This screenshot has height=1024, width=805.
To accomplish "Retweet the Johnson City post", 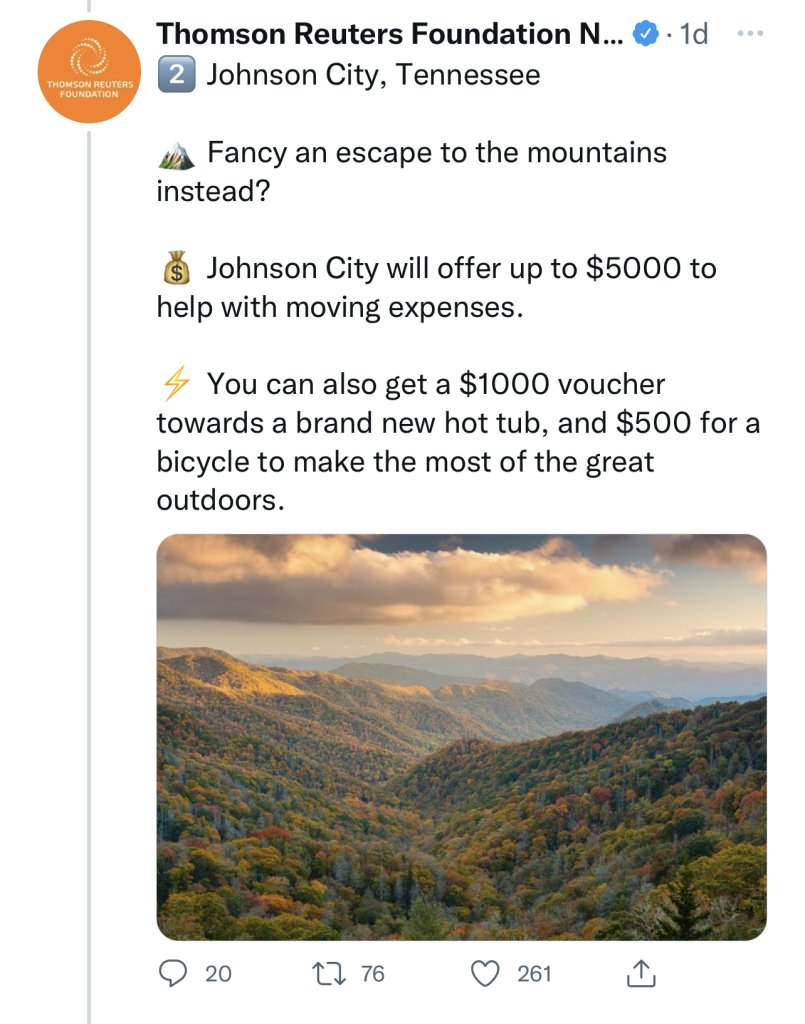I will coord(330,973).
